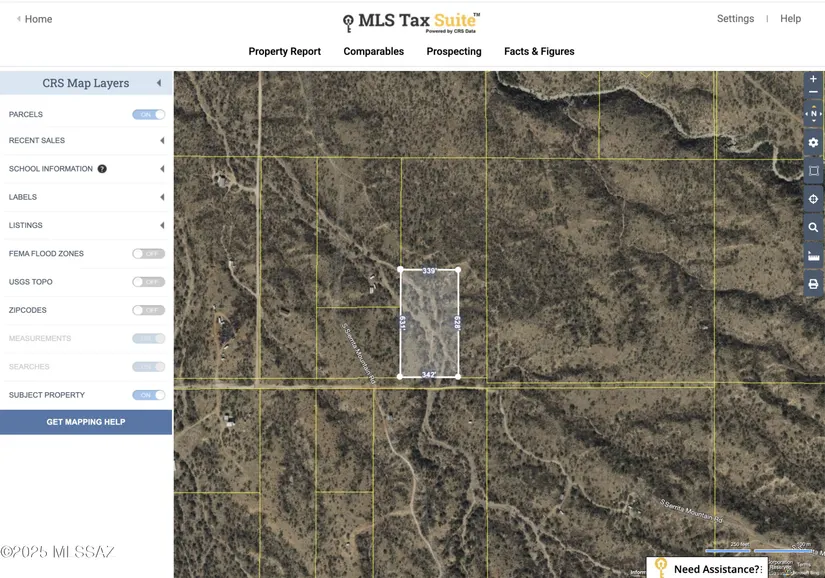
Task: Open the Comparables tab
Action: click(373, 52)
